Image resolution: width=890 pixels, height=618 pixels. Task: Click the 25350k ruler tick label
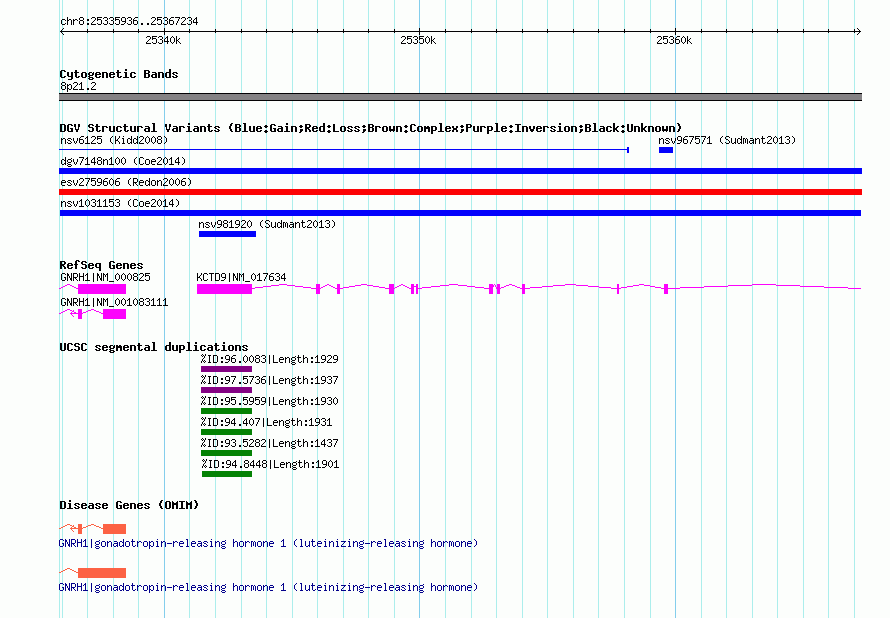click(x=418, y=40)
